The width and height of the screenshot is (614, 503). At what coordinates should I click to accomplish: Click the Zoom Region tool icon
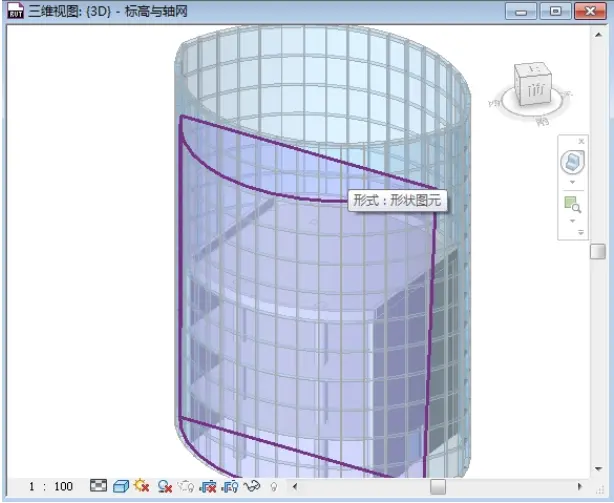pyautogui.click(x=572, y=204)
